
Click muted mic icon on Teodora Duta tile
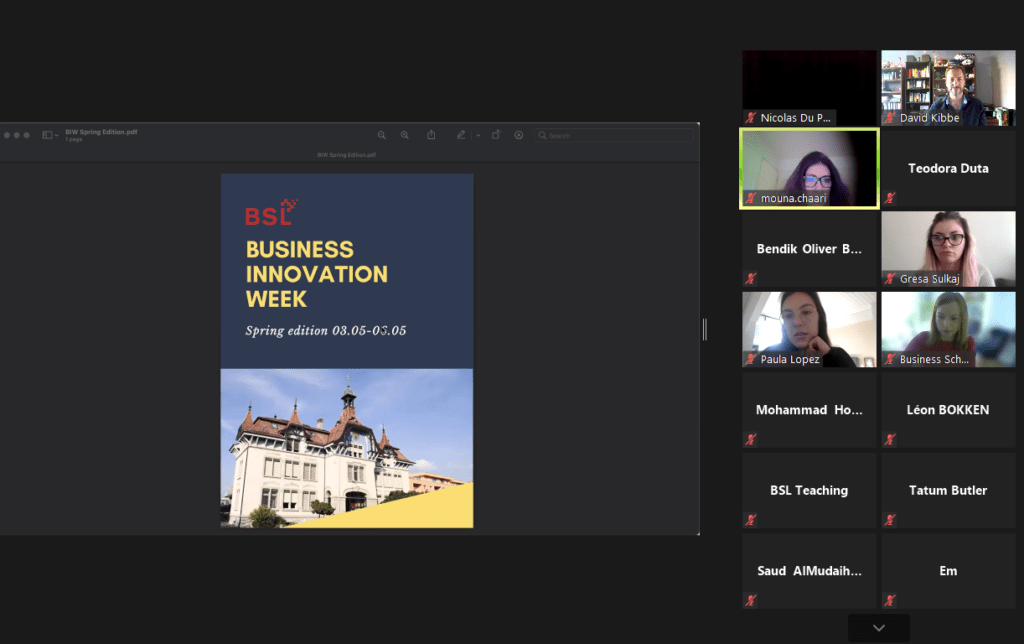tap(889, 198)
